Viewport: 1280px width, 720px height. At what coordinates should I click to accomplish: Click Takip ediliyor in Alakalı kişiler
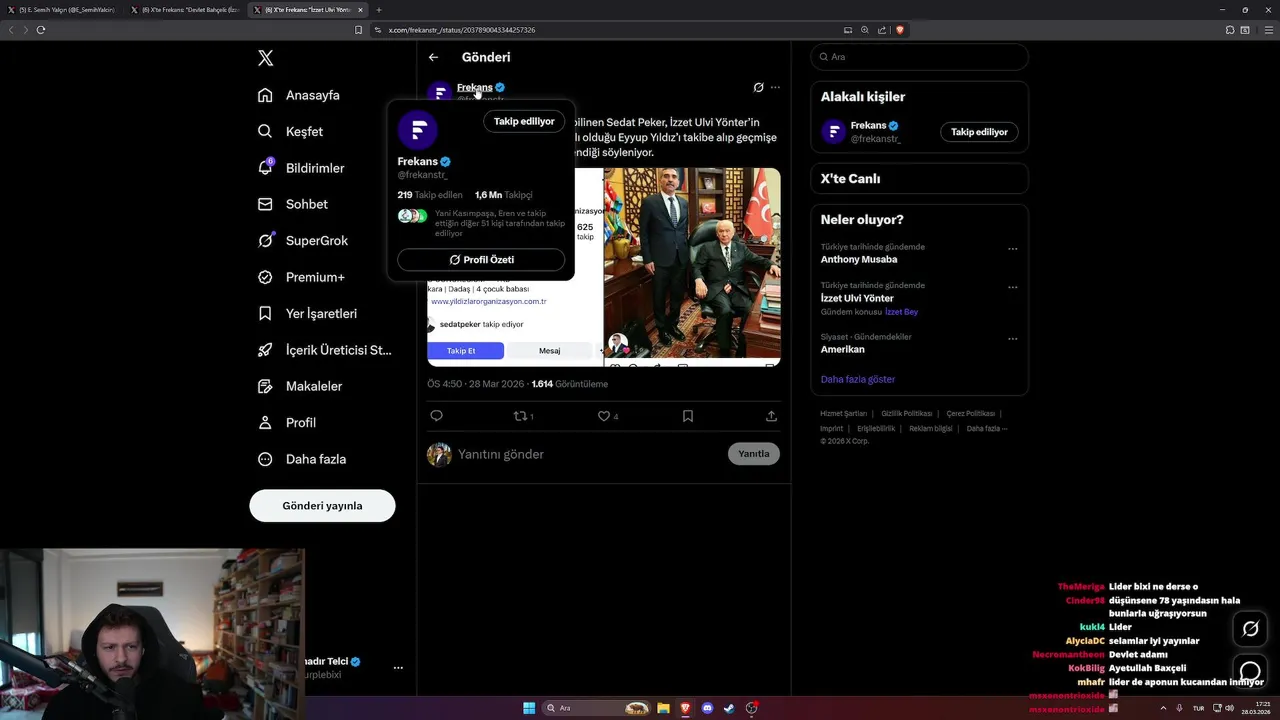tap(979, 132)
